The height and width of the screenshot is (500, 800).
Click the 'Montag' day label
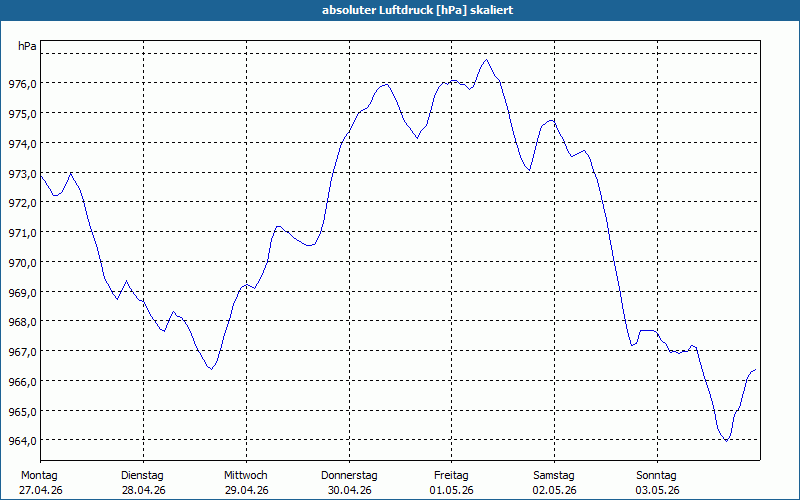coord(39,476)
